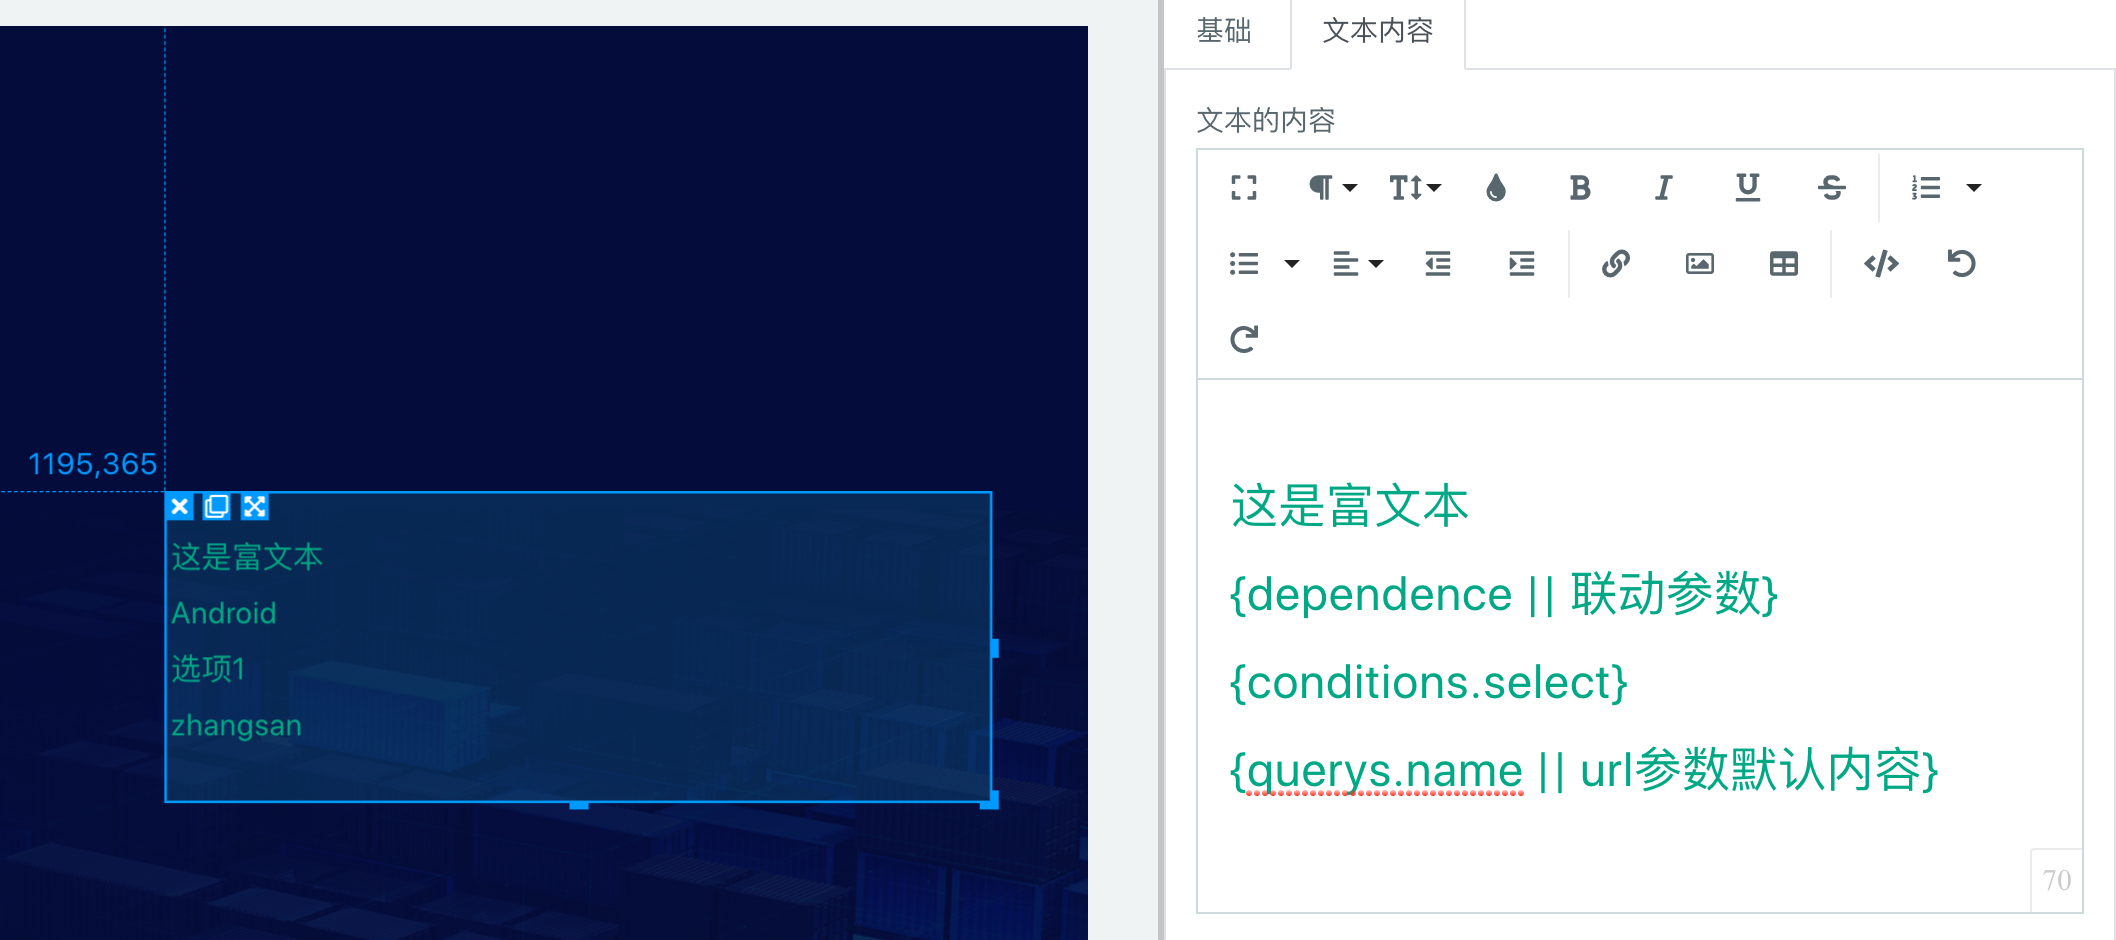
Task: Click the 文本的内容 field label
Action: pyautogui.click(x=1266, y=121)
